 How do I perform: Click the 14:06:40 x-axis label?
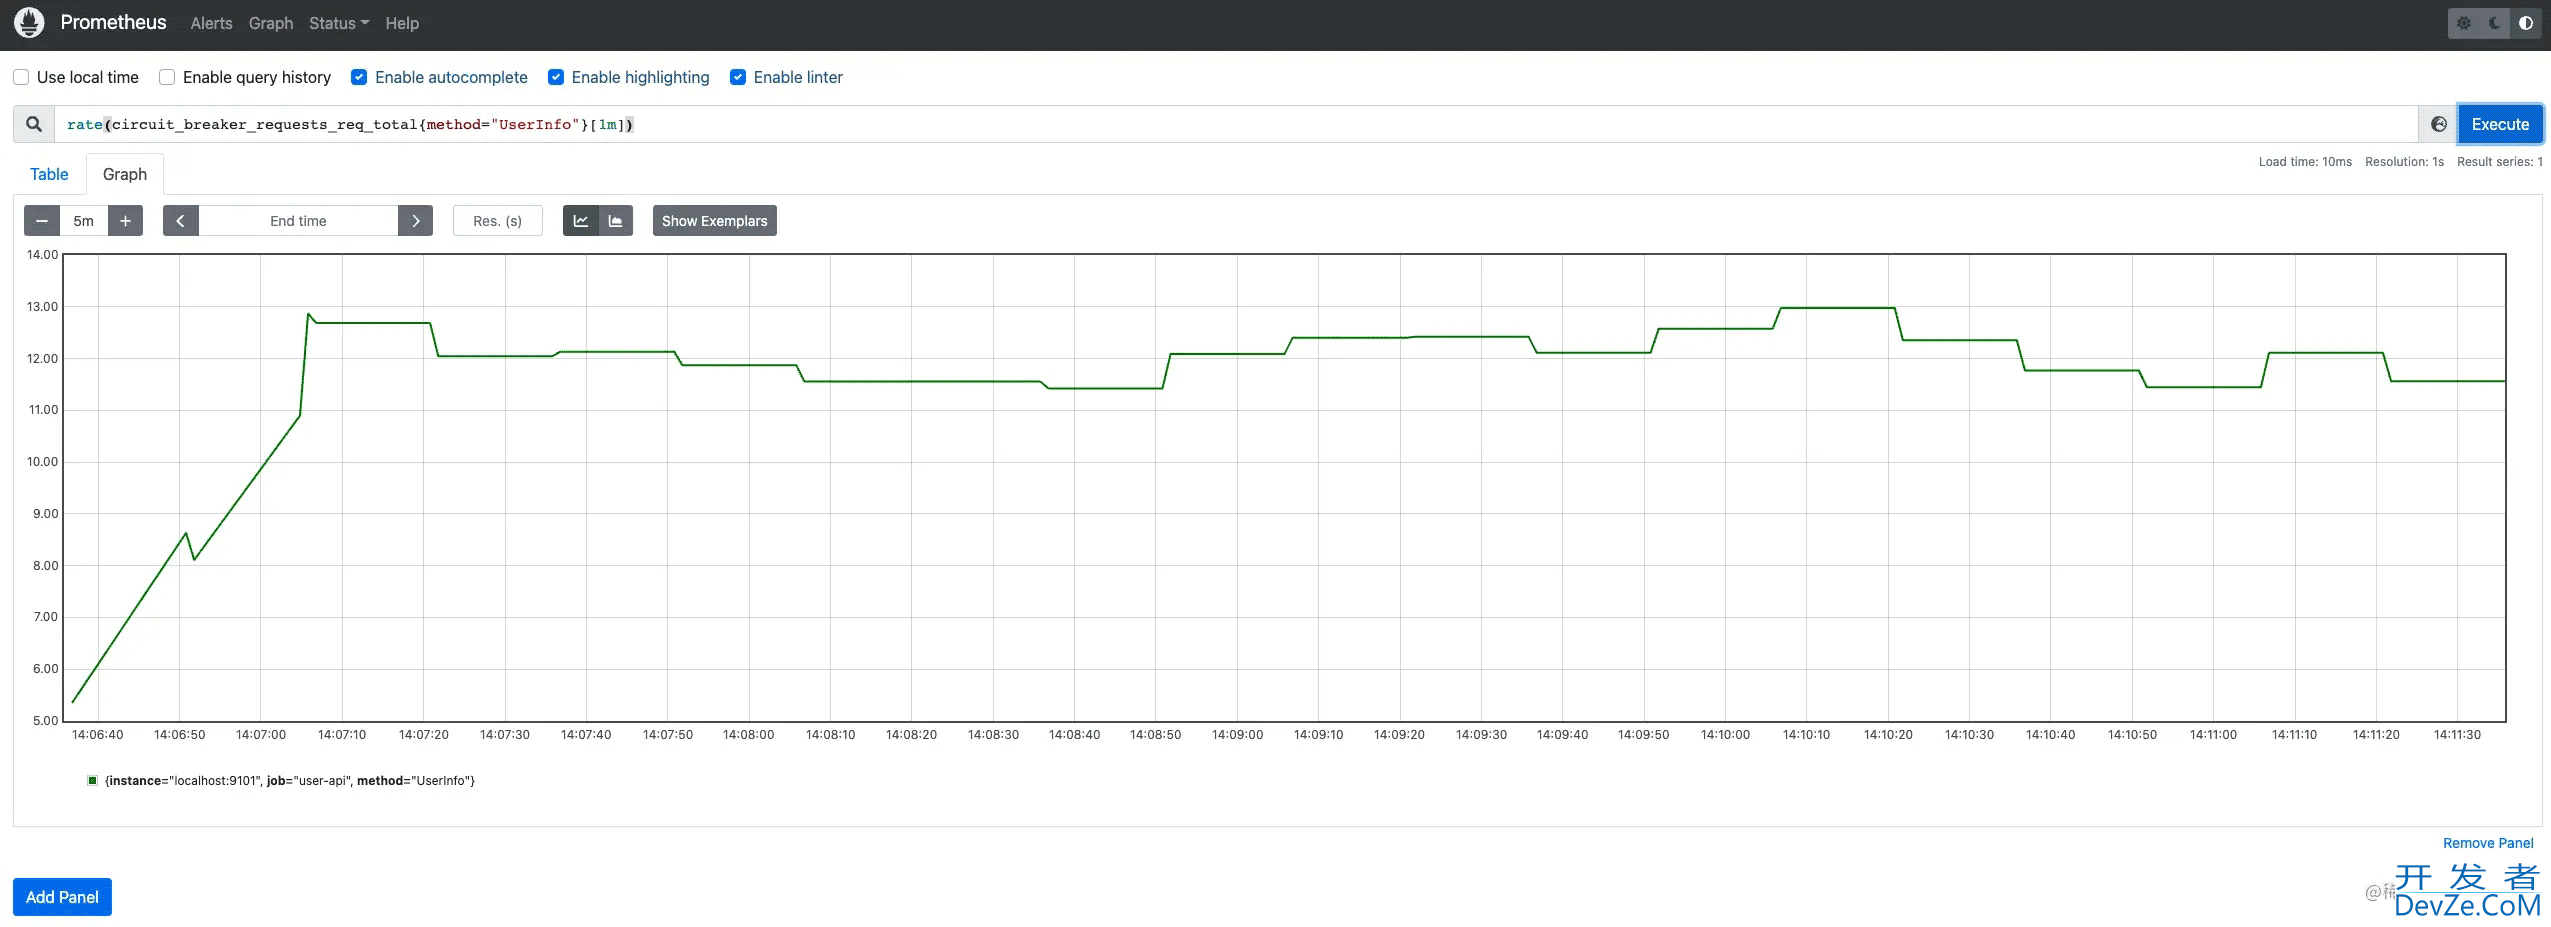98,734
